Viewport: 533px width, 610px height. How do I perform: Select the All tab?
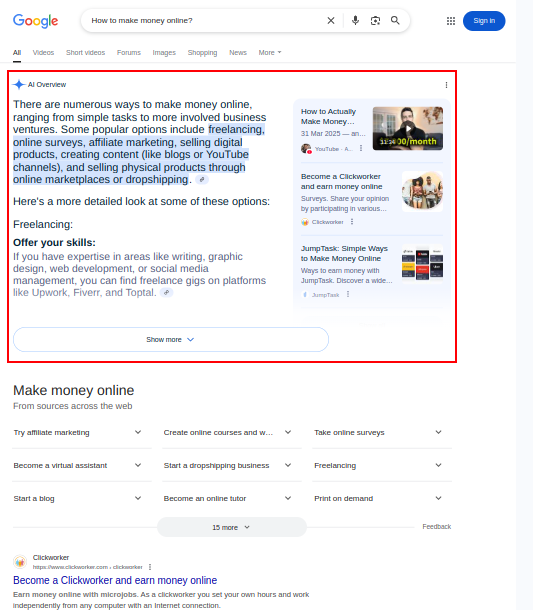pos(17,53)
